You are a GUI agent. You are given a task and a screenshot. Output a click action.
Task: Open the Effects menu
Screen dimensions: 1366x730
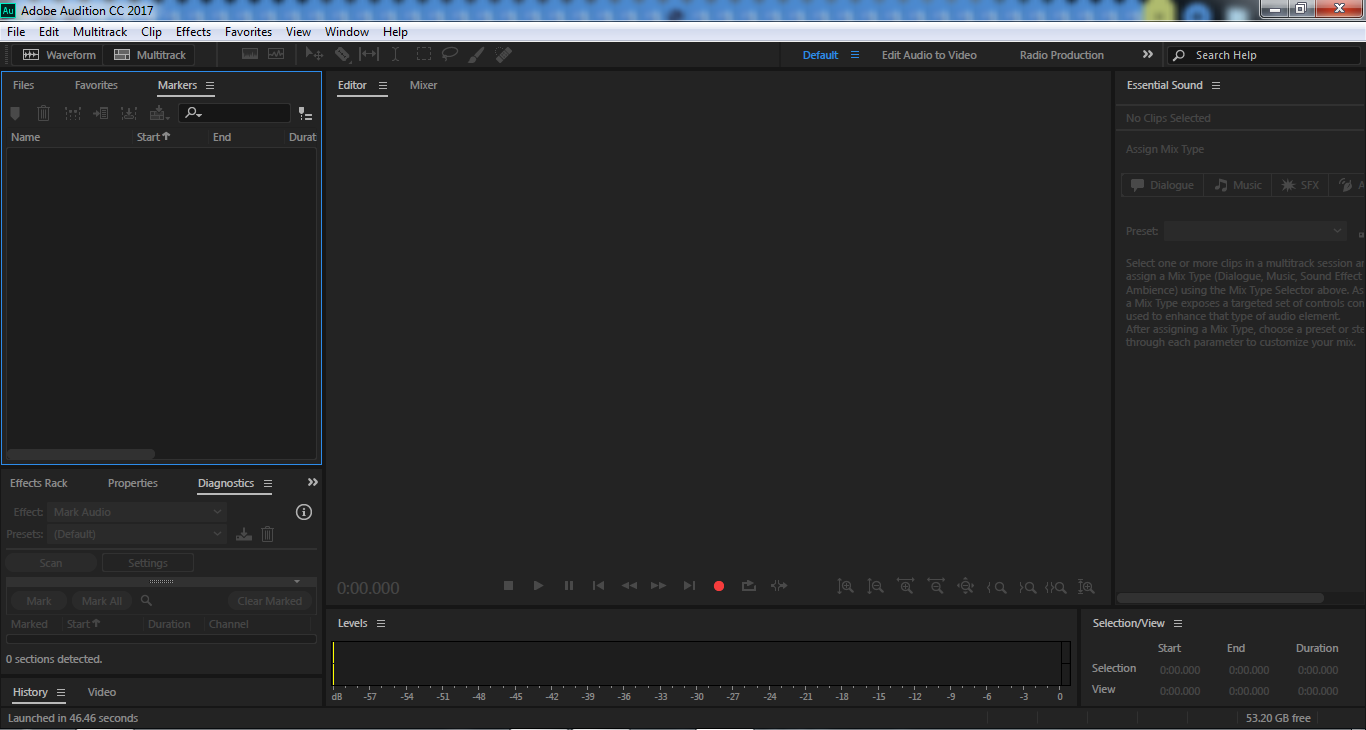point(193,32)
